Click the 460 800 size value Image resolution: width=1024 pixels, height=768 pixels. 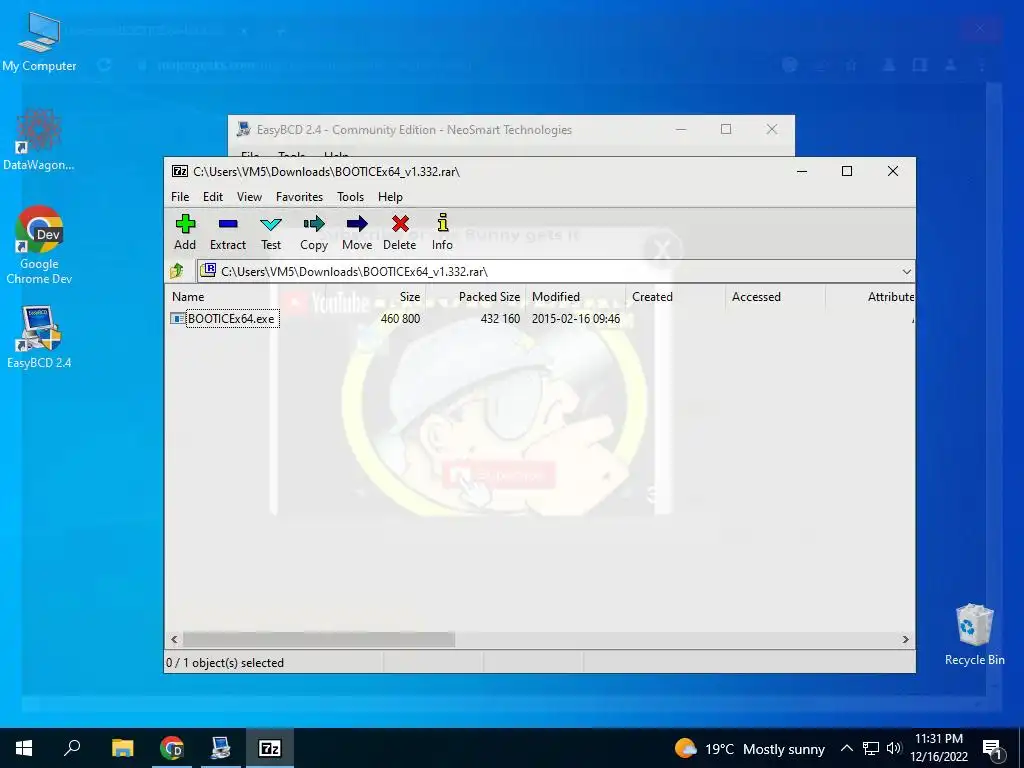[400, 319]
